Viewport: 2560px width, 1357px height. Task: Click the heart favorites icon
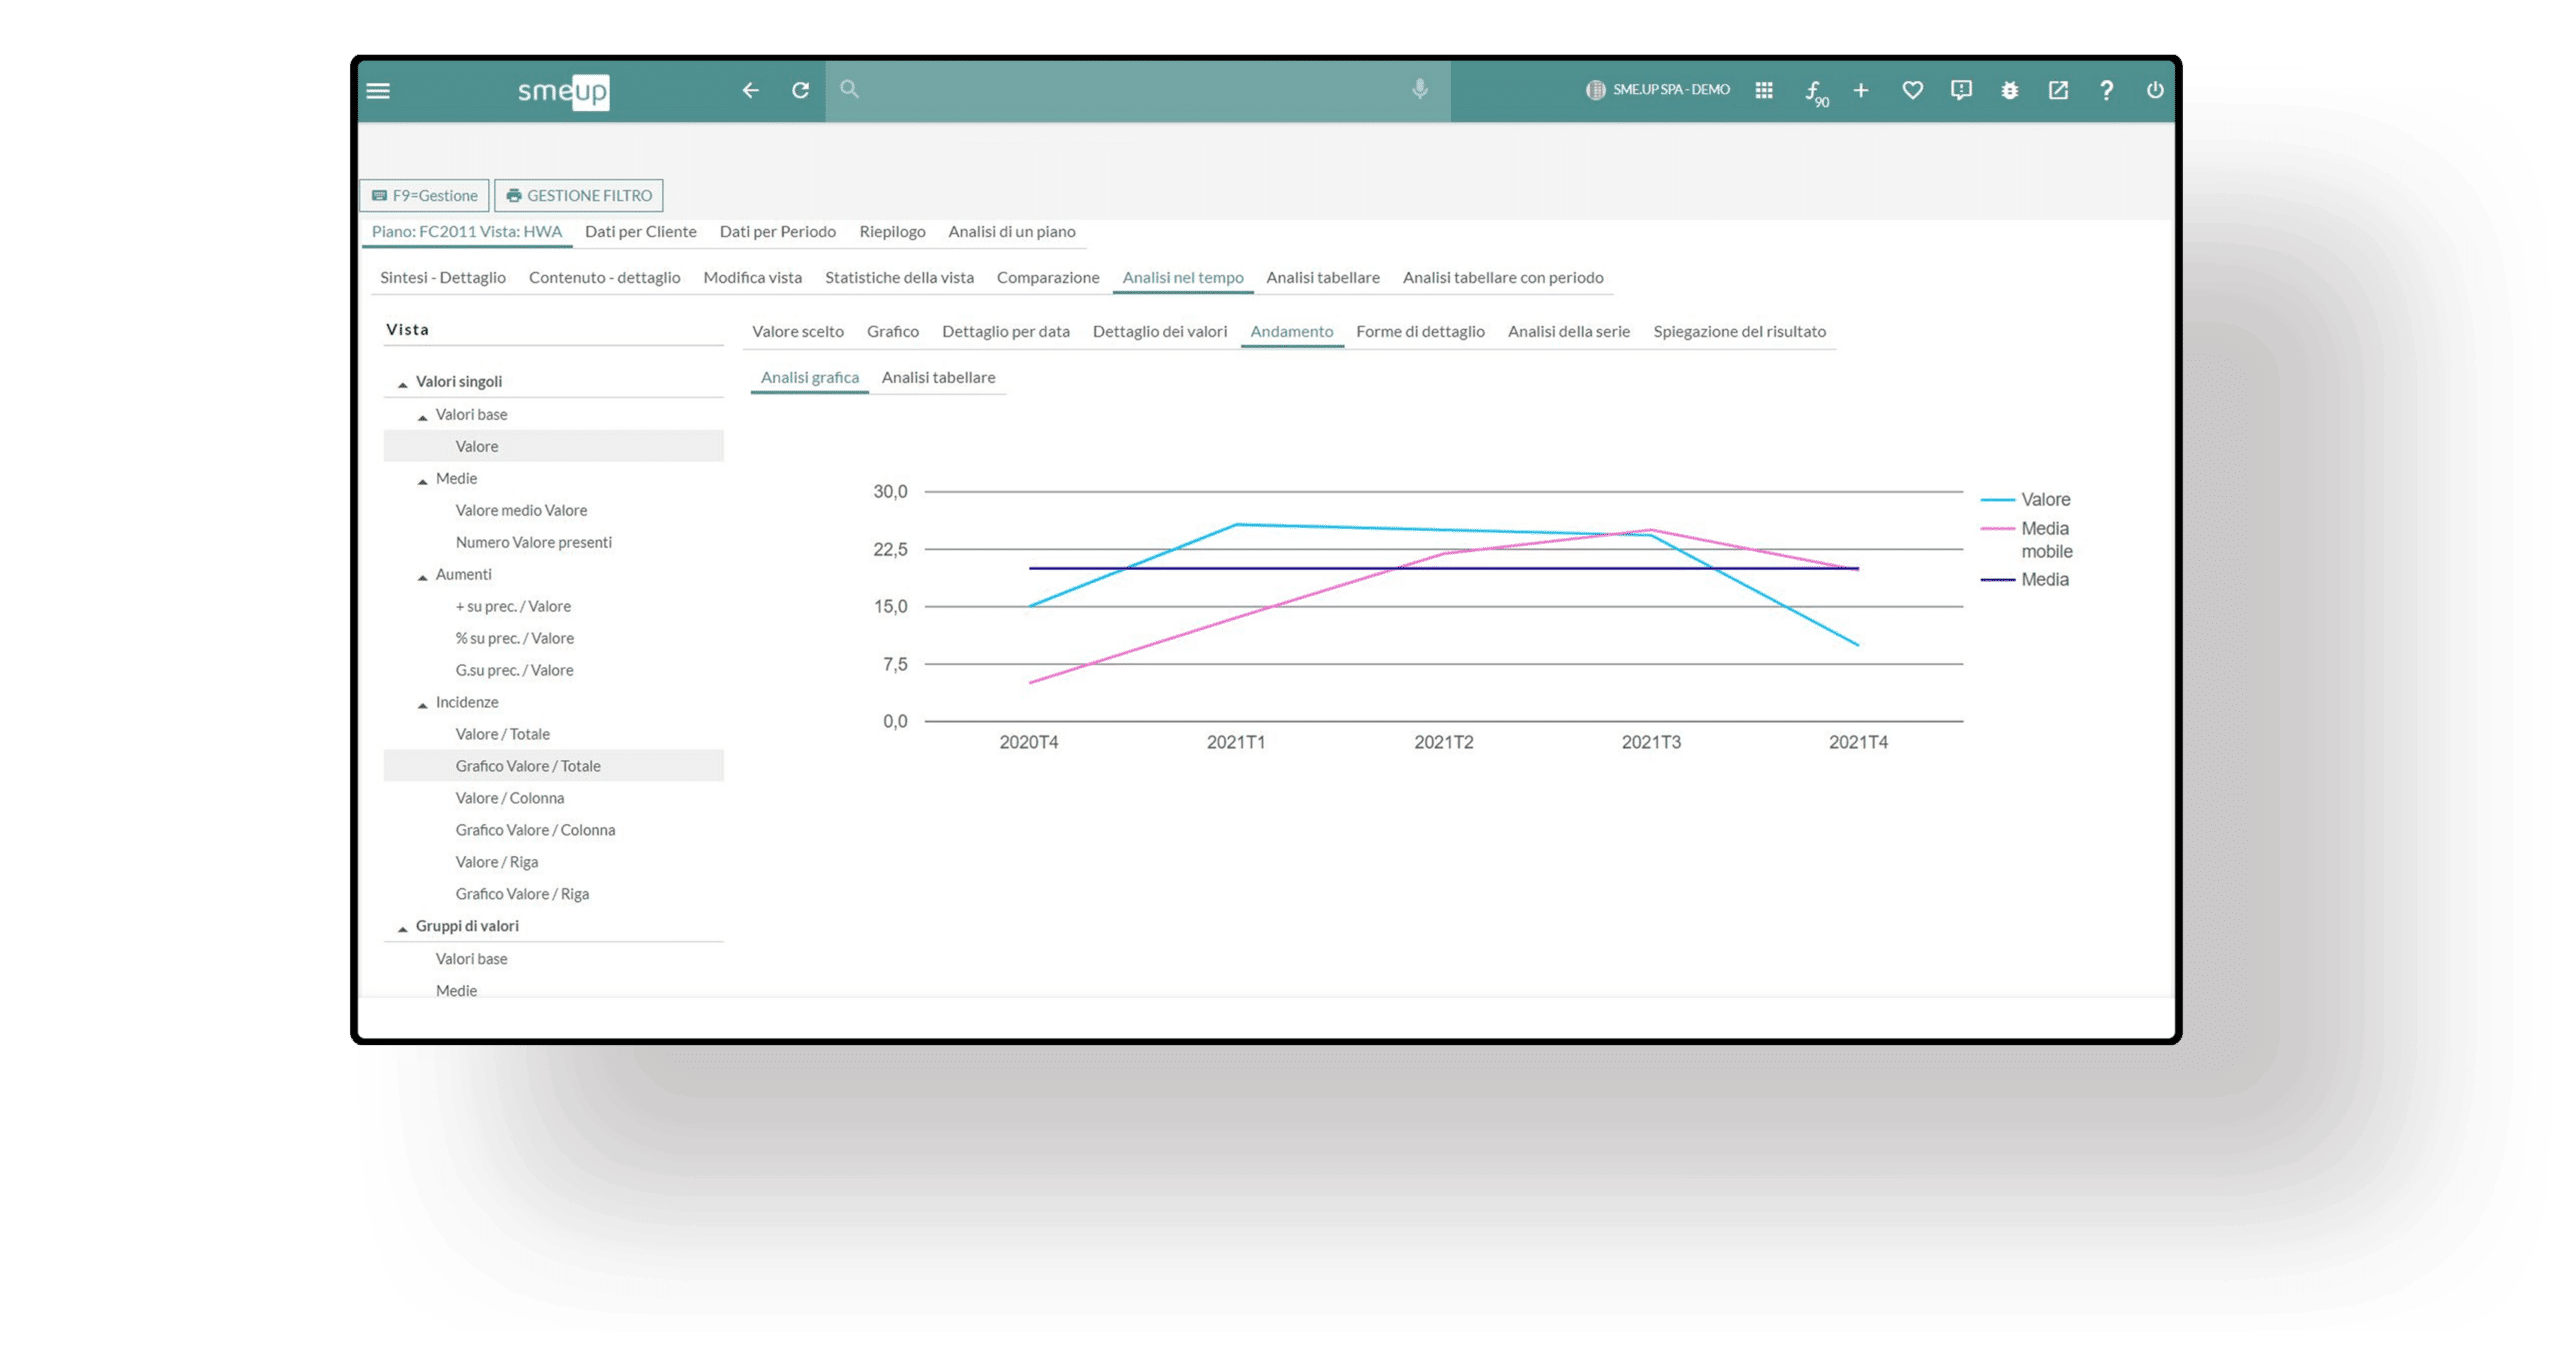(x=1912, y=91)
